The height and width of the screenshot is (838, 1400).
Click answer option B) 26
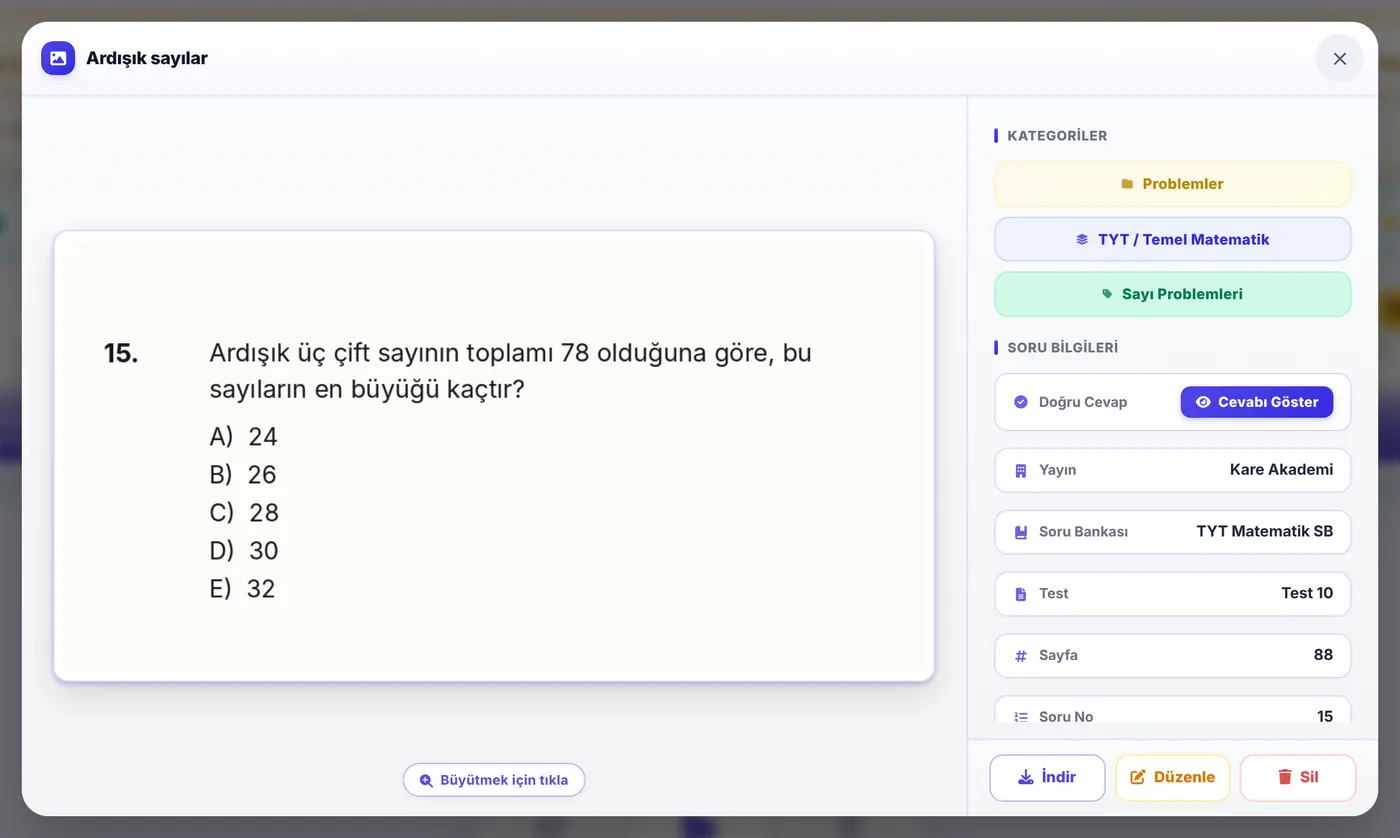point(243,475)
